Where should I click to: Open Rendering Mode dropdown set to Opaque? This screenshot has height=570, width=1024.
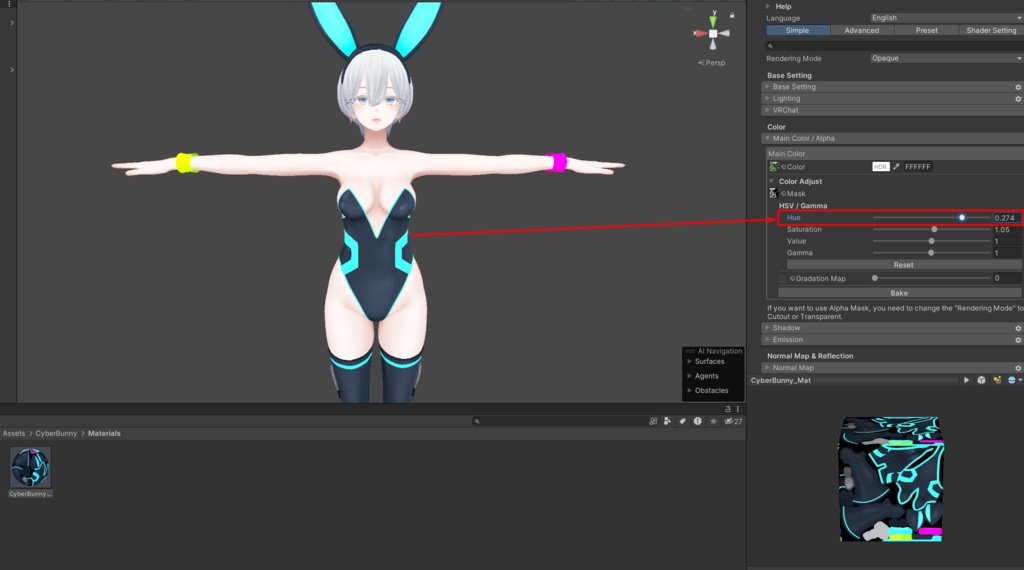(x=946, y=58)
